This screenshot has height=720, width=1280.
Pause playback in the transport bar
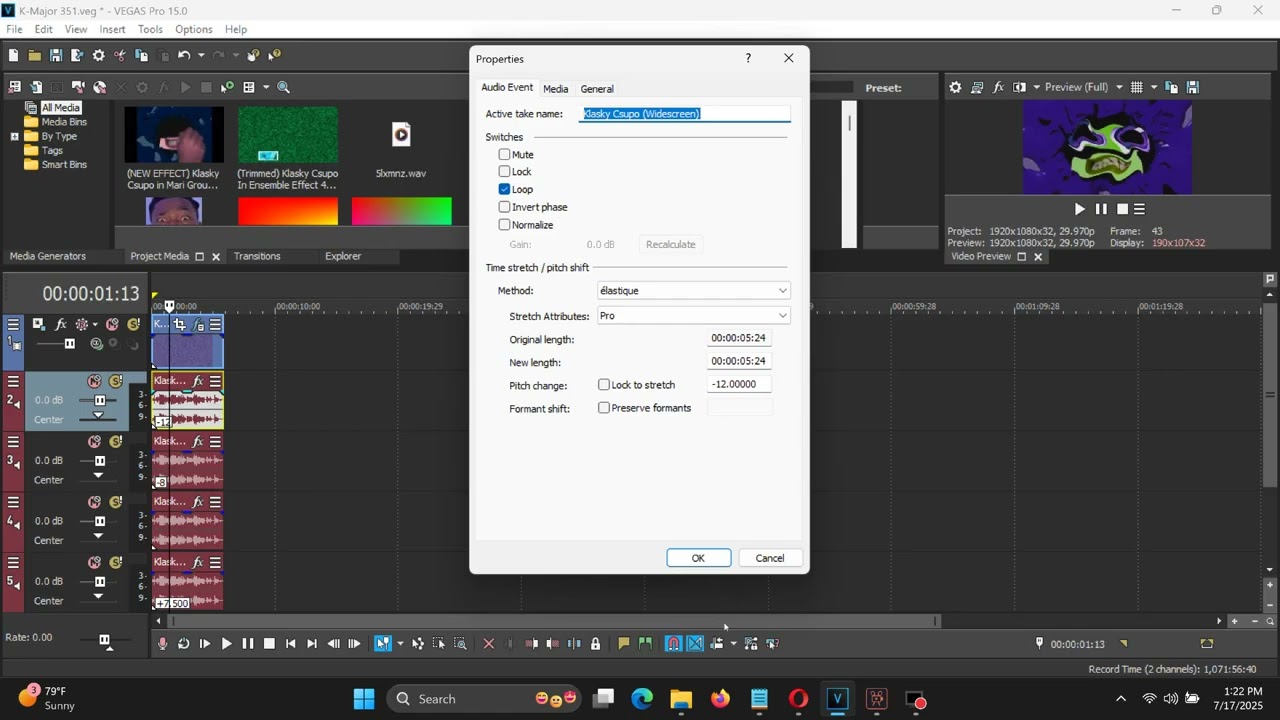[248, 644]
